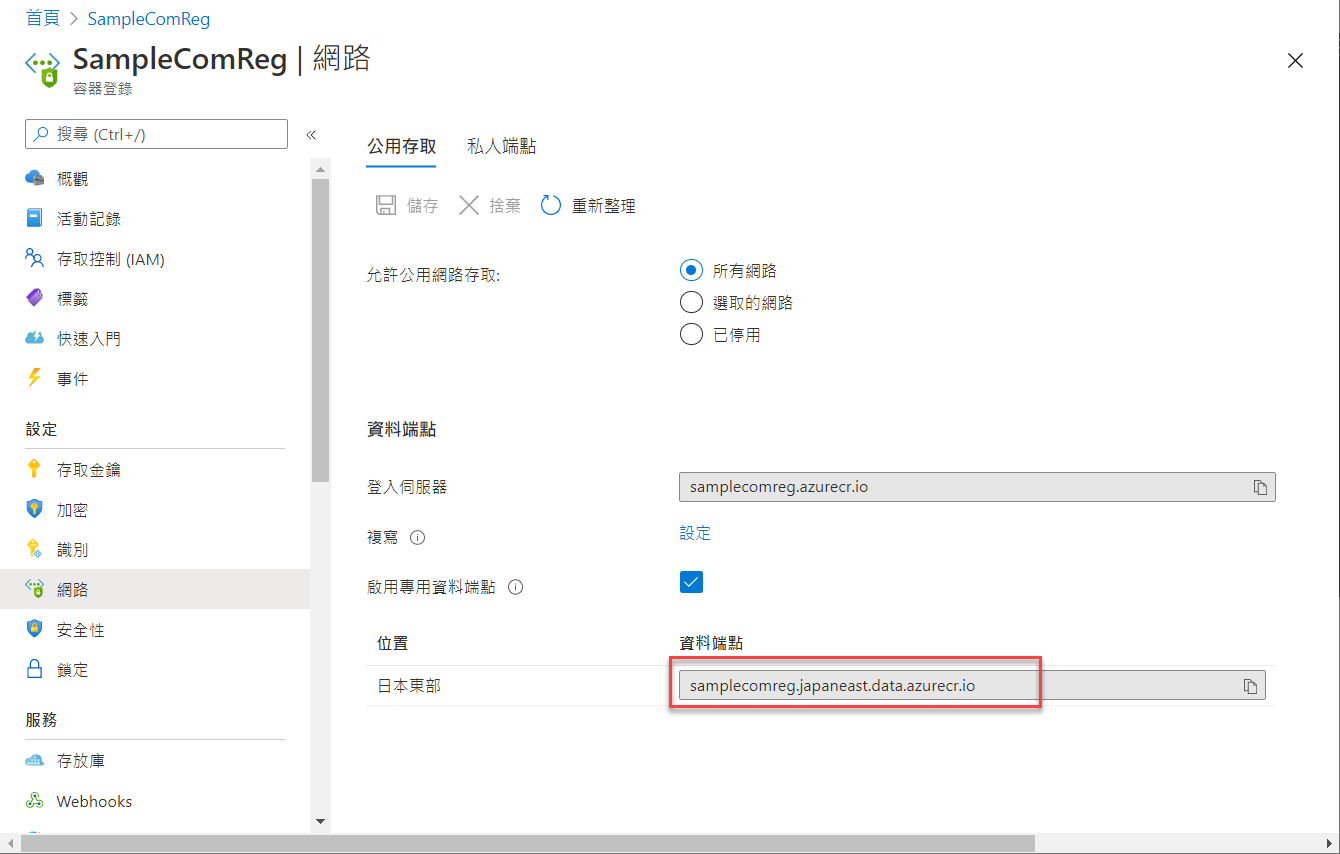Copy the japaneast data endpoint value
The image size is (1340, 854).
(x=1250, y=686)
